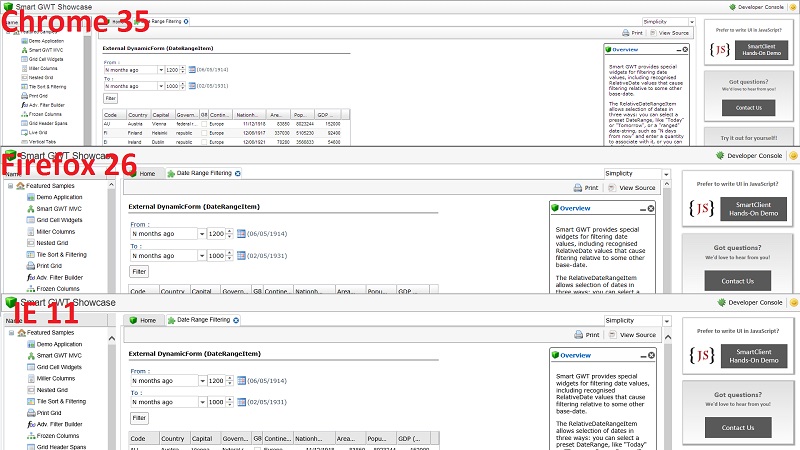Select Date Range Filtering tab in IE panel
This screenshot has height=450, width=800.
click(202, 320)
